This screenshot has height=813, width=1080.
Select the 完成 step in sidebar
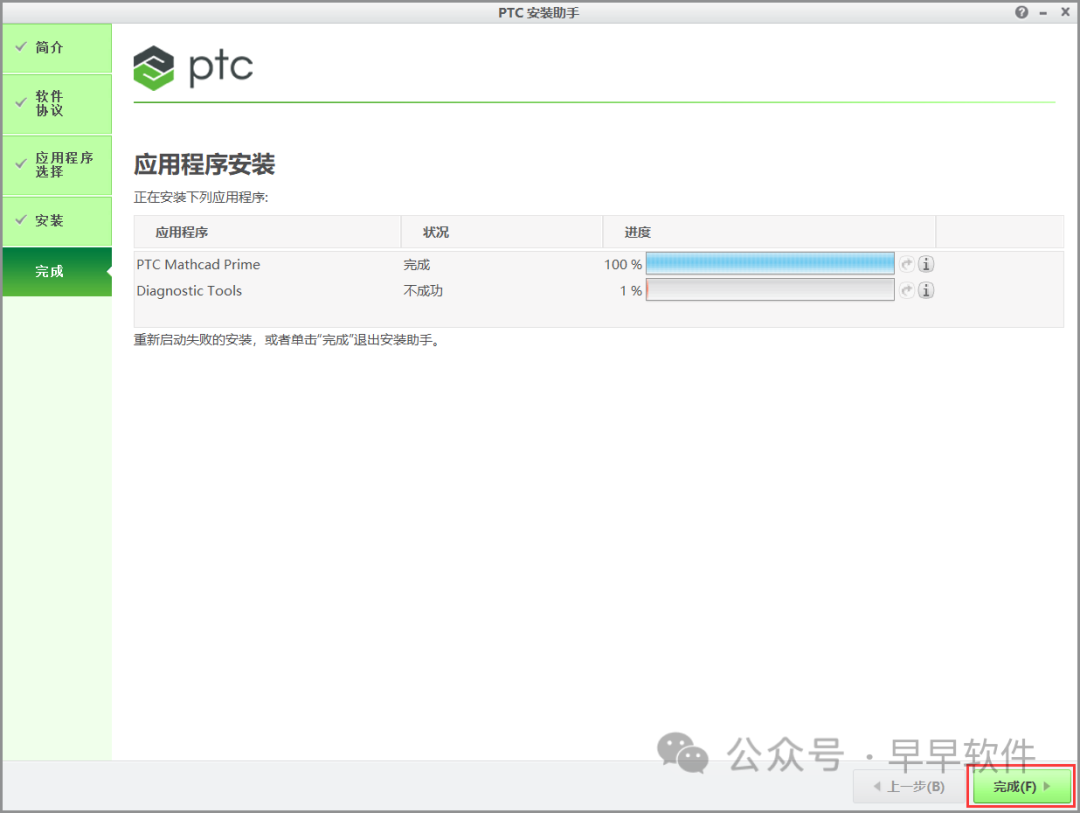[57, 271]
